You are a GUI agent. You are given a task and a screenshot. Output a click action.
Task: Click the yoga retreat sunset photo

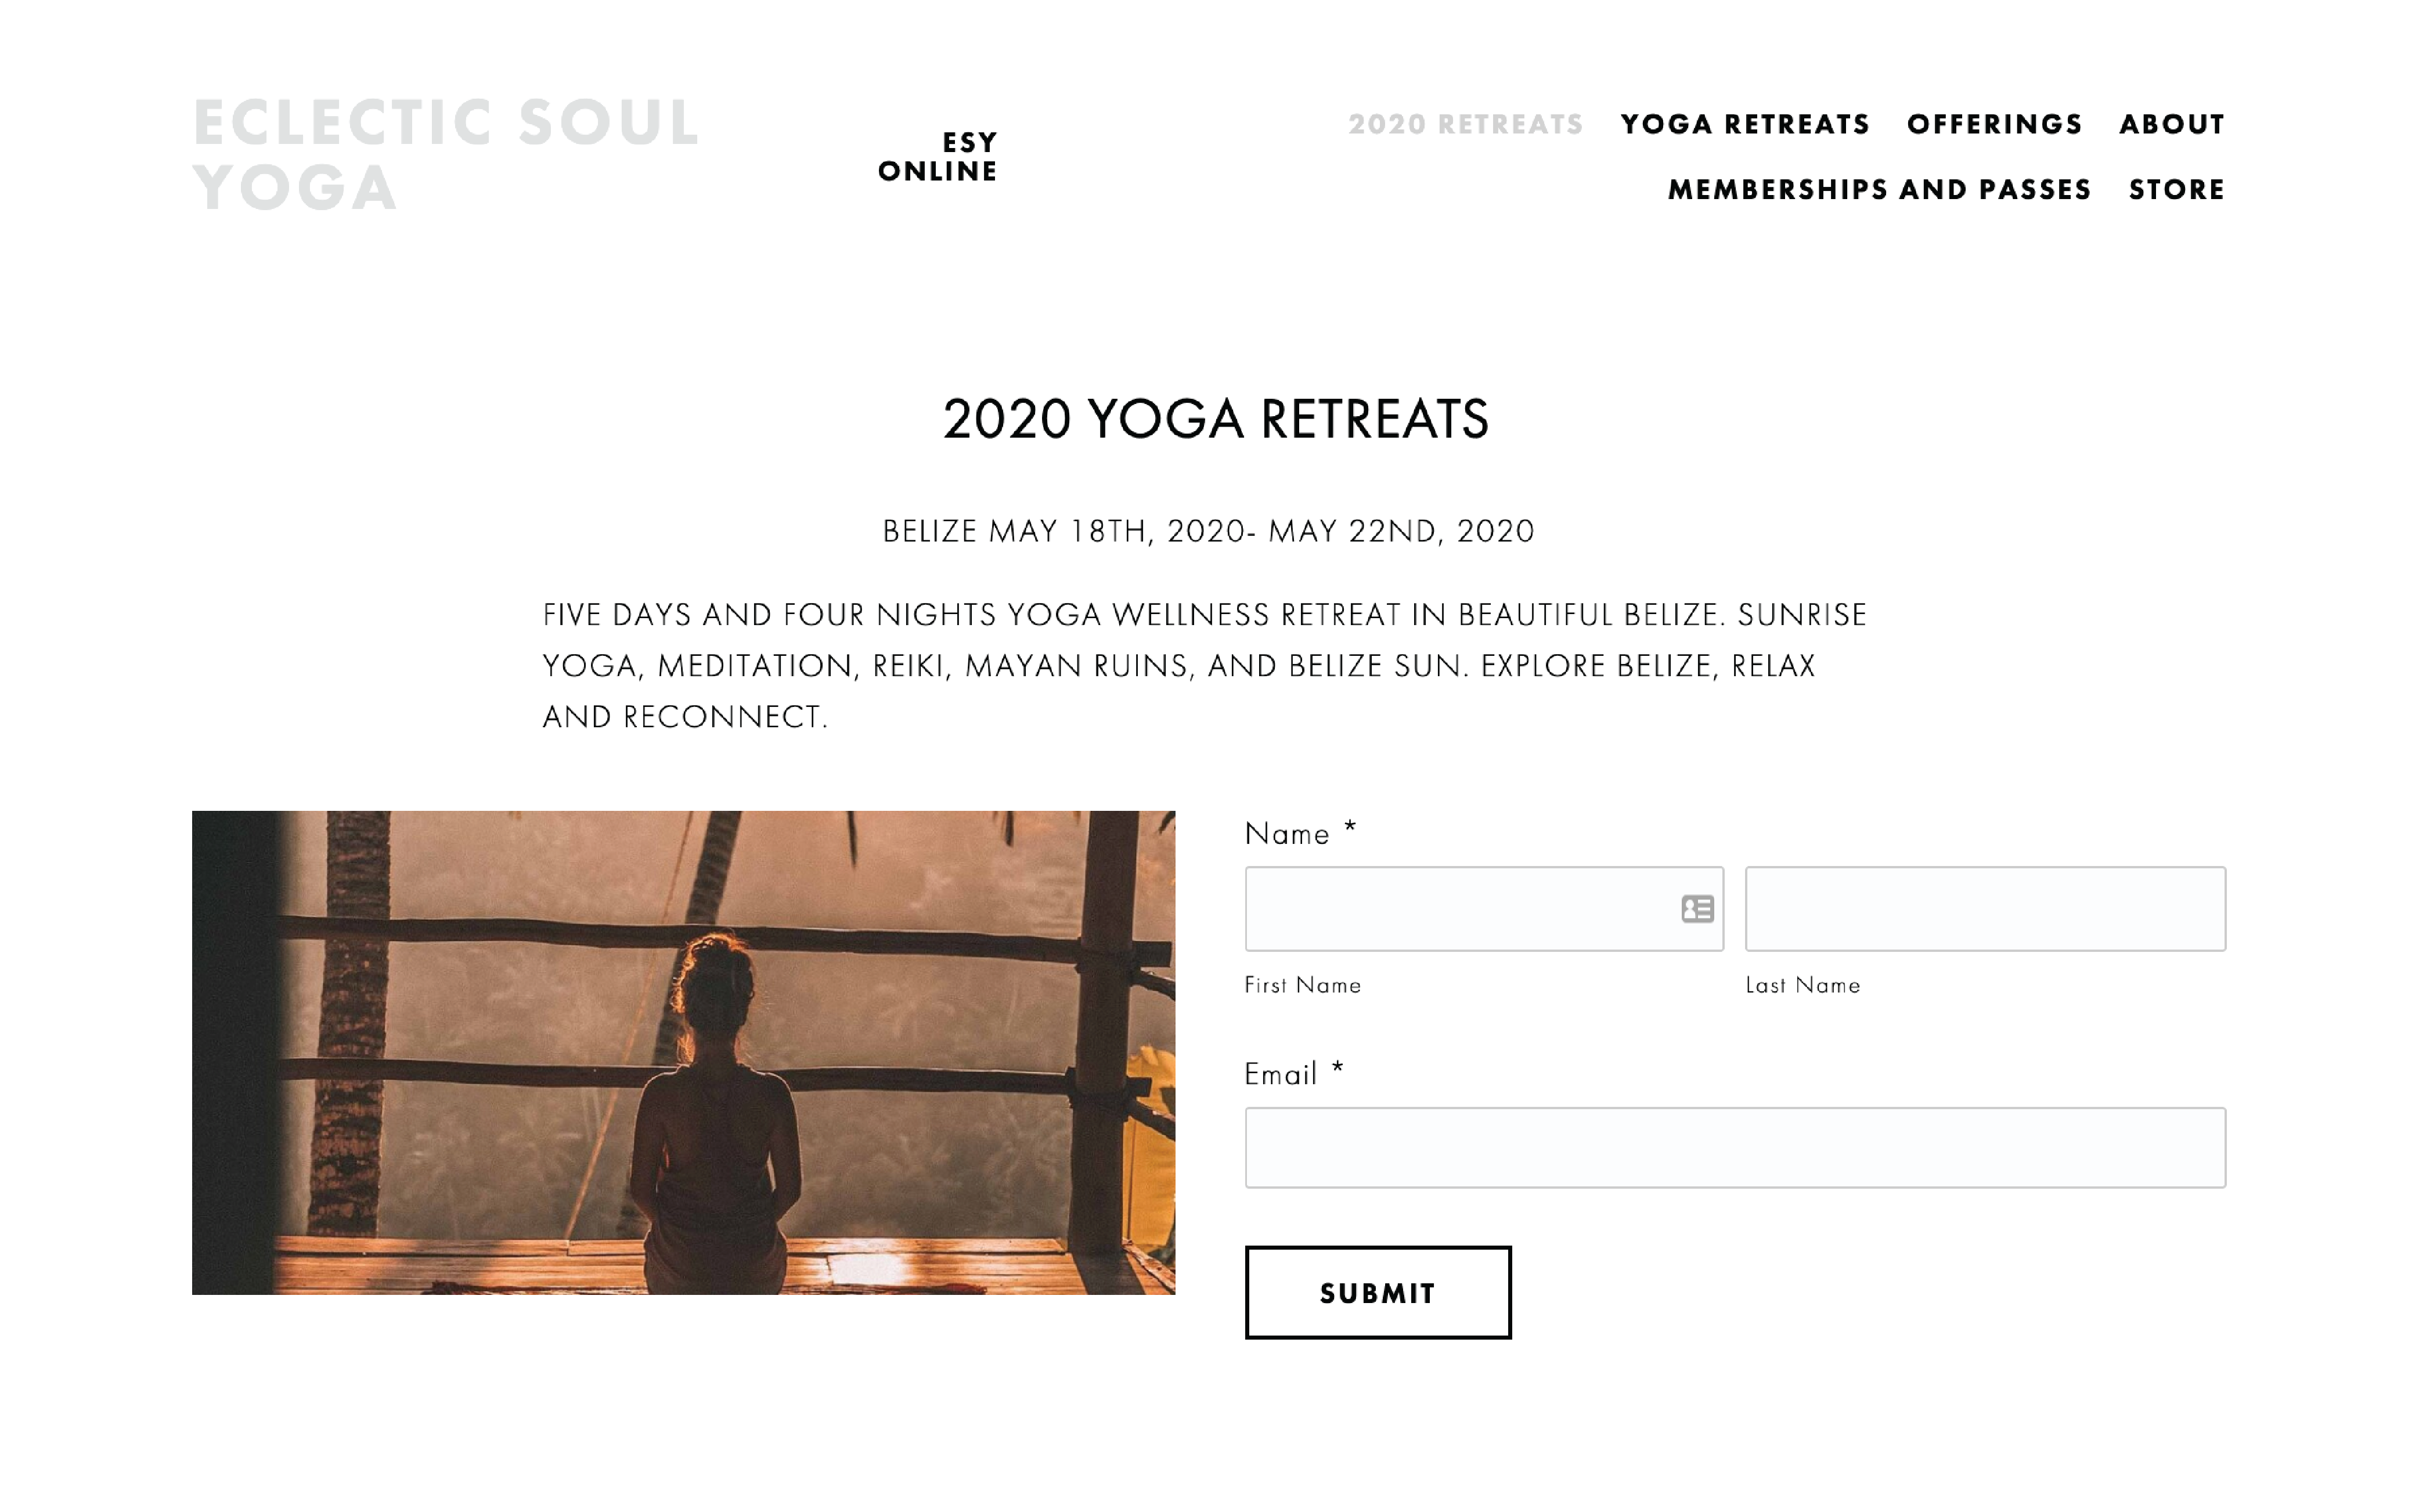pyautogui.click(x=683, y=1052)
